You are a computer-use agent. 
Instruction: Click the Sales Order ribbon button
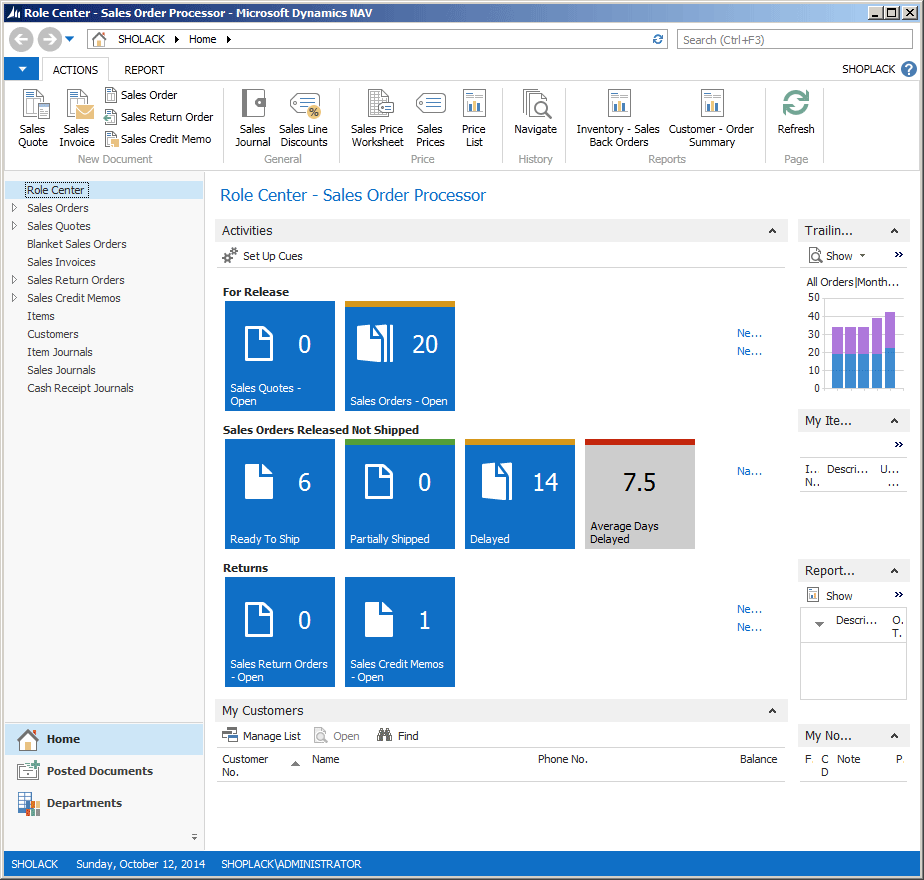[x=141, y=95]
